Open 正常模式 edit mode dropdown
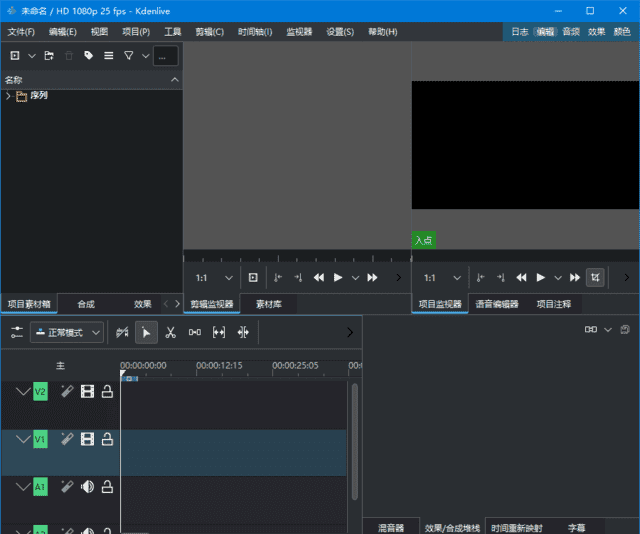Image resolution: width=640 pixels, height=534 pixels. tap(67, 333)
